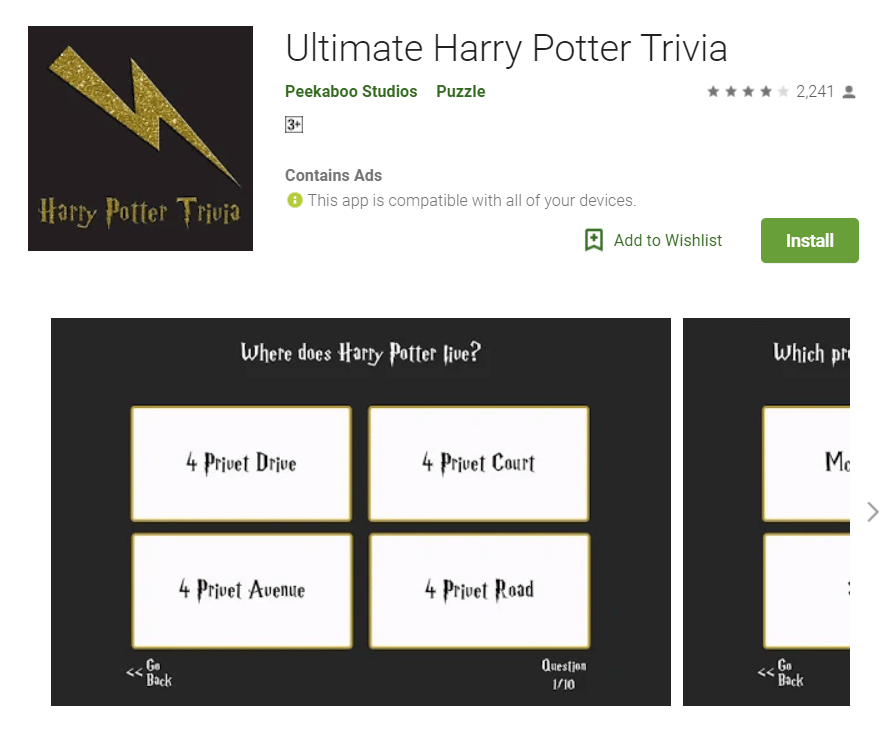Install the Ultimate Harry Potter Trivia app
Viewport: 890px width, 747px height.
point(809,240)
